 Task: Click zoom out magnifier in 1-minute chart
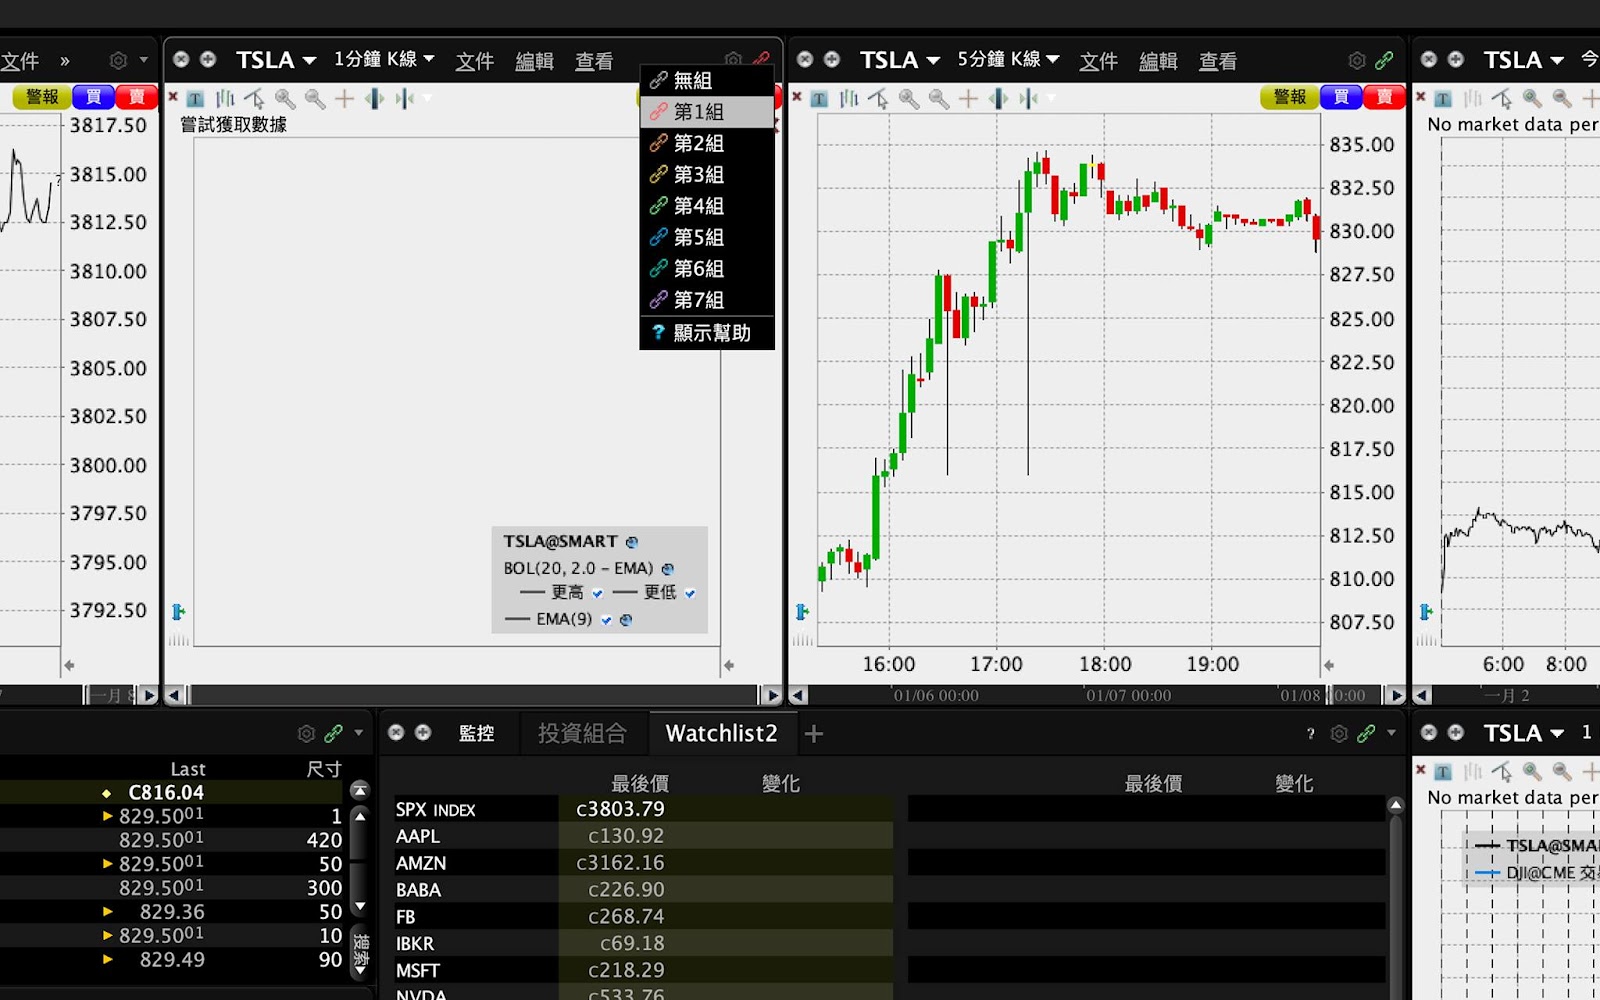[315, 98]
